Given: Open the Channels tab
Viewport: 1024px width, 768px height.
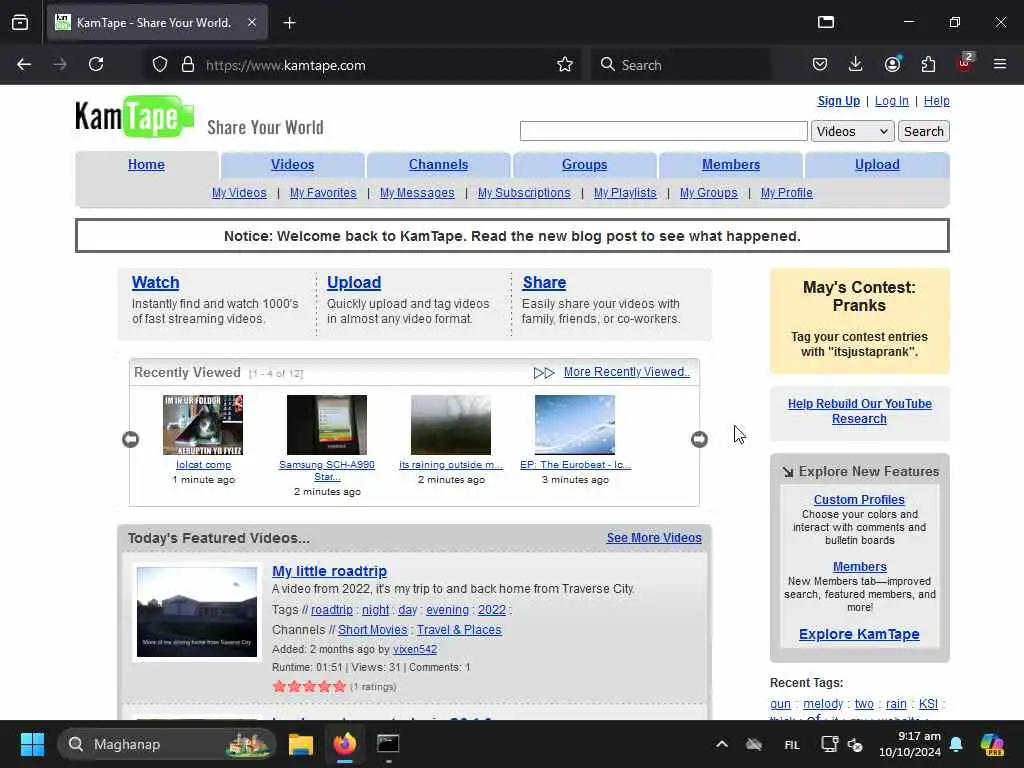Looking at the screenshot, I should click(438, 165).
